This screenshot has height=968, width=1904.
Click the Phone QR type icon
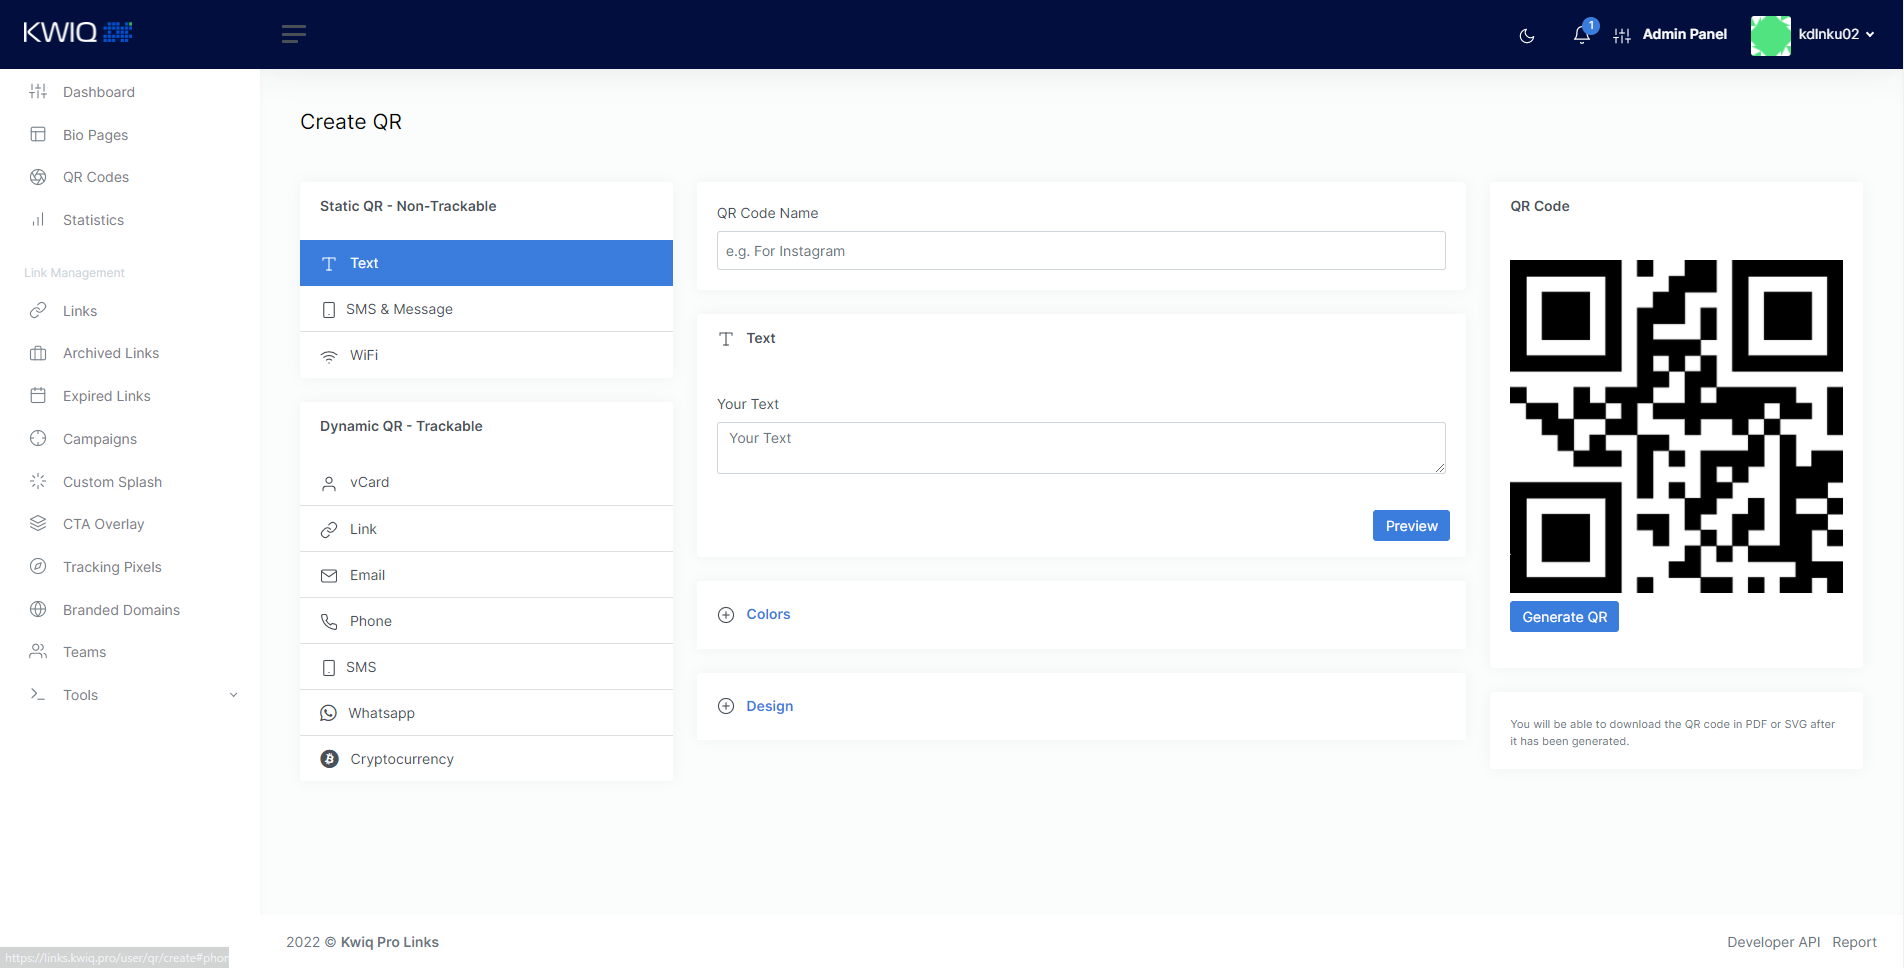pos(329,621)
